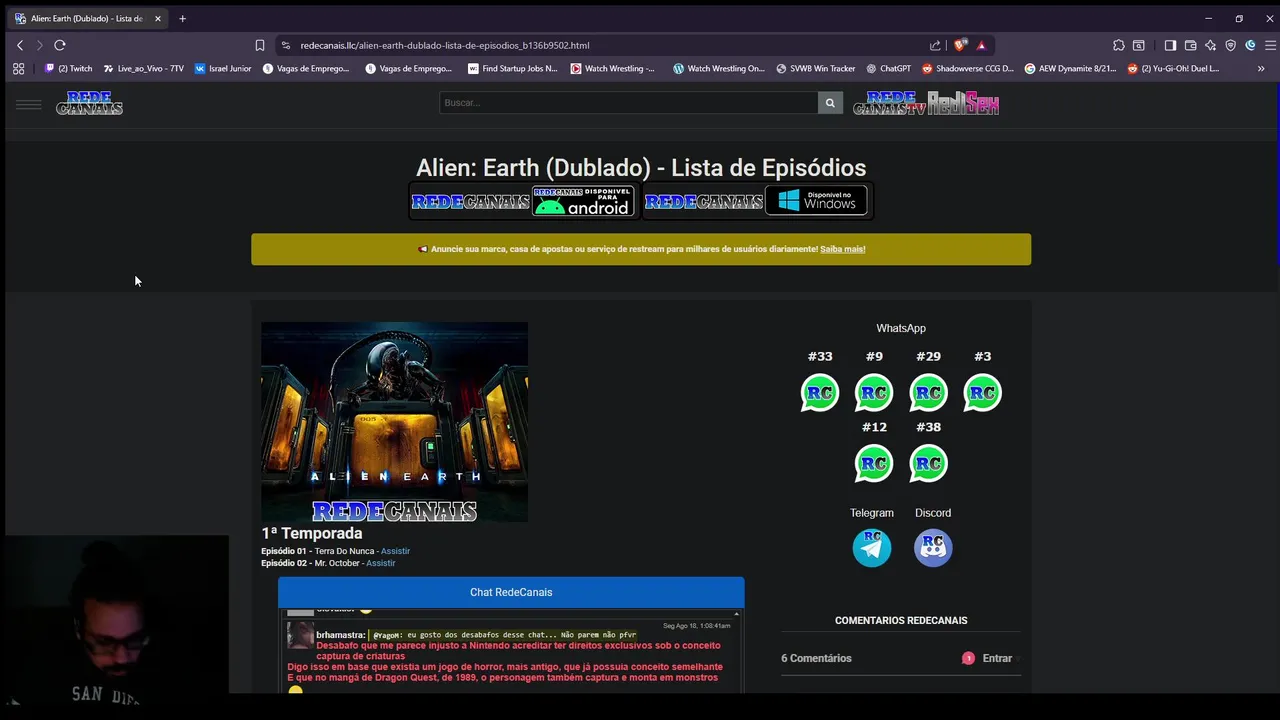Image resolution: width=1280 pixels, height=720 pixels.
Task: Open the Israel Junior bookmark
Action: point(223,69)
